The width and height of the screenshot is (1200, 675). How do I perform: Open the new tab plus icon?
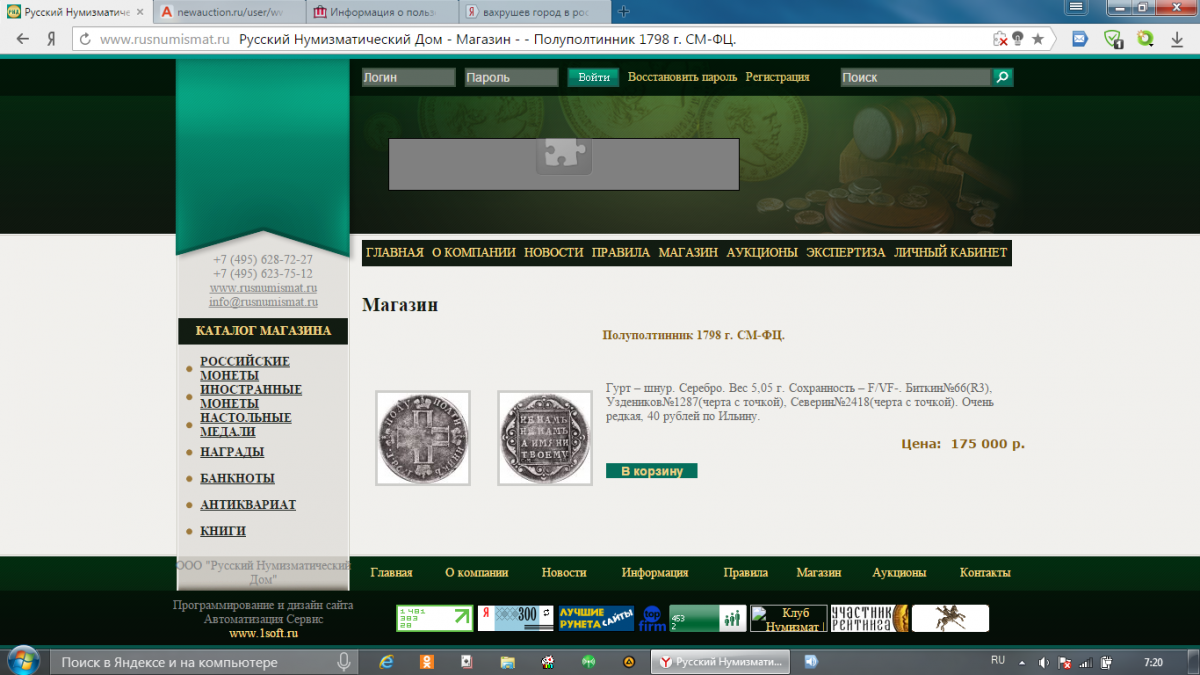point(624,12)
